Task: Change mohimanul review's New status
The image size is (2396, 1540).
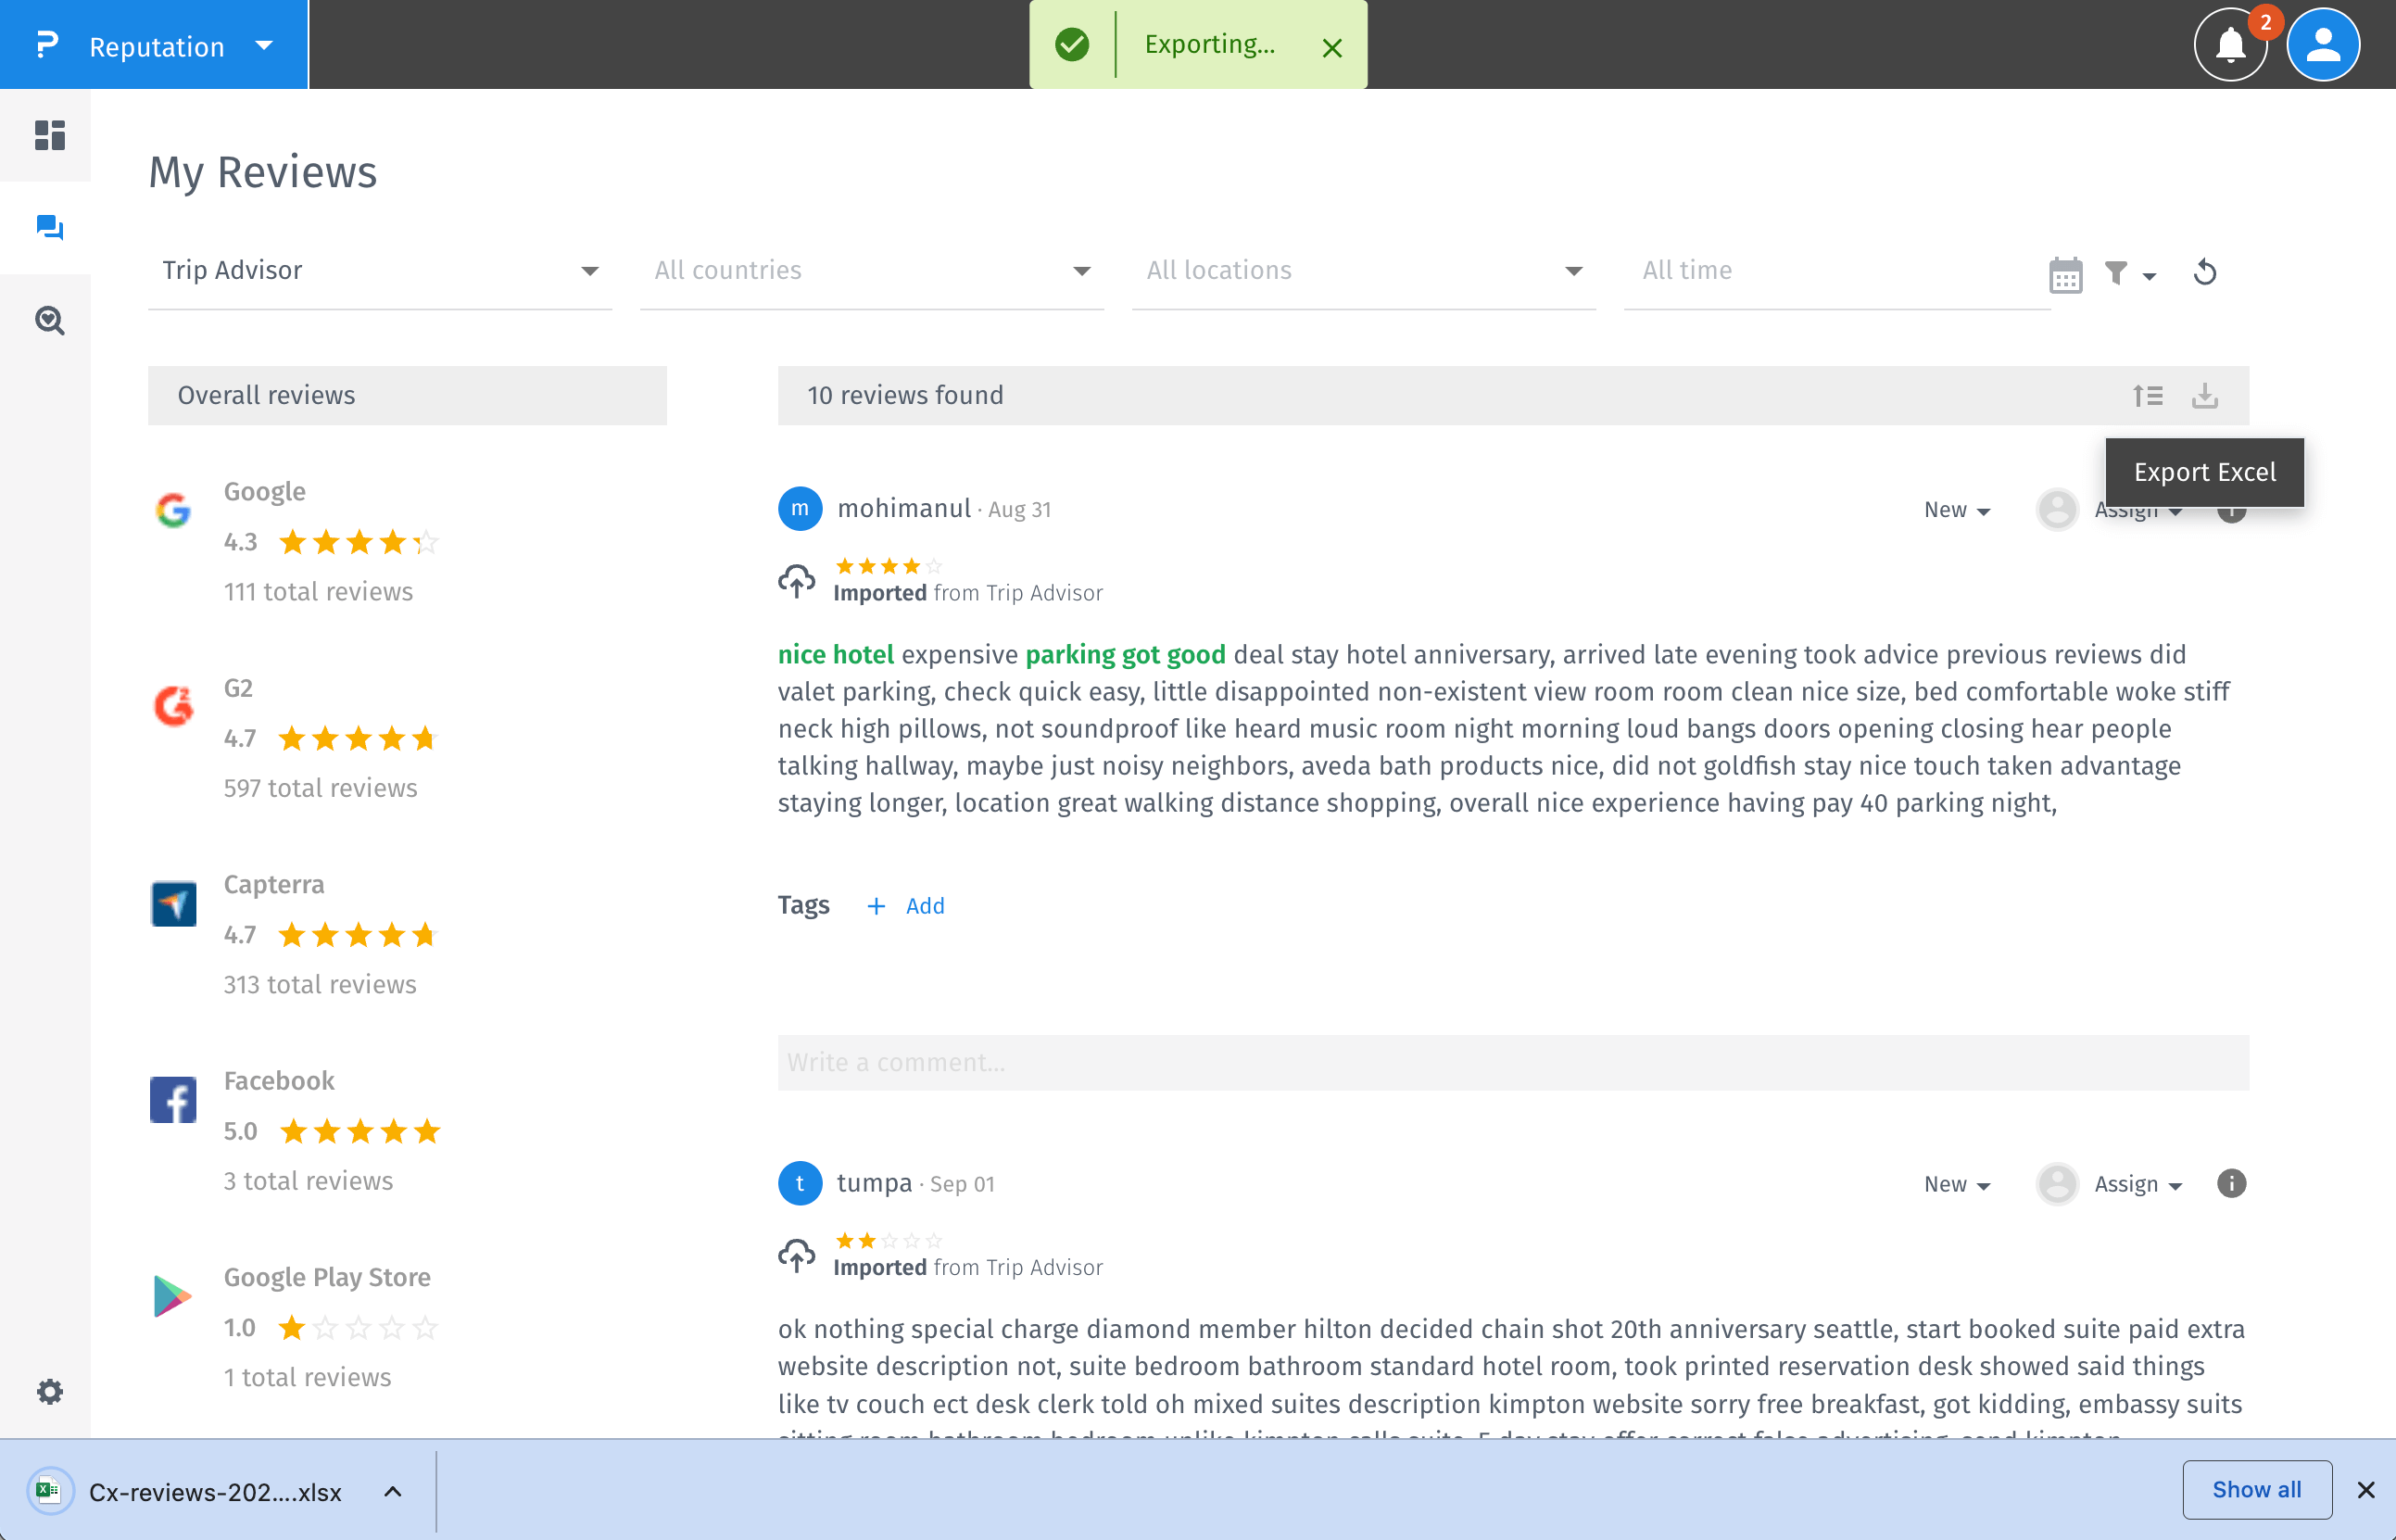Action: point(1957,510)
